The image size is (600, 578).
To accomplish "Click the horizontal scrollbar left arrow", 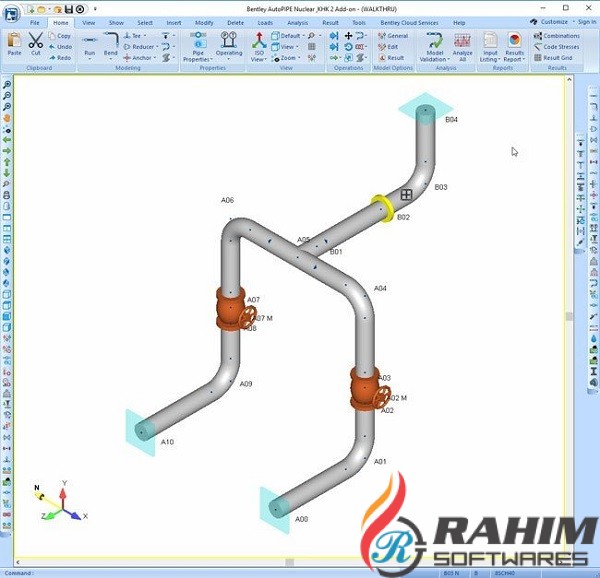I will [x=18, y=562].
